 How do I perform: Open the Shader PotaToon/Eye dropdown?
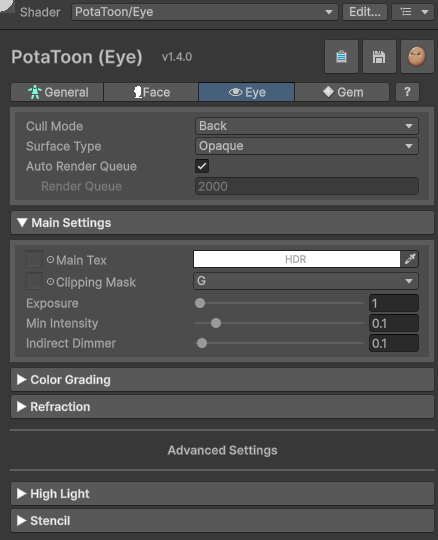[205, 12]
